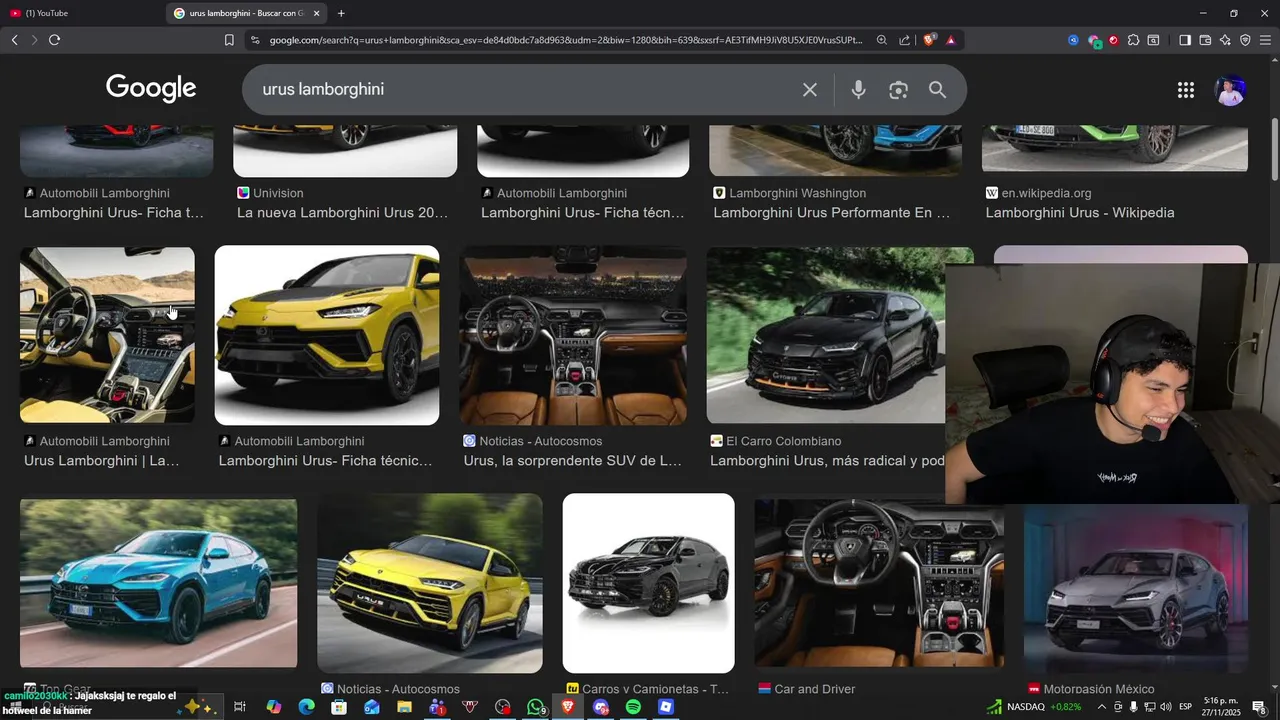Open 'Urus Lamborghini | La...' result title
This screenshot has width=1280, height=720.
pos(101,461)
